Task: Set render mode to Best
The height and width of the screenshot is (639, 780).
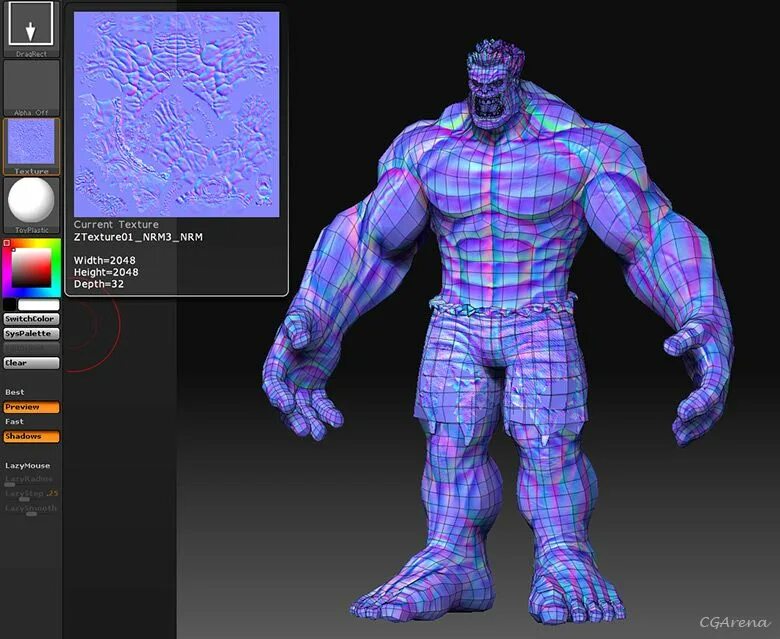Action: [15, 392]
